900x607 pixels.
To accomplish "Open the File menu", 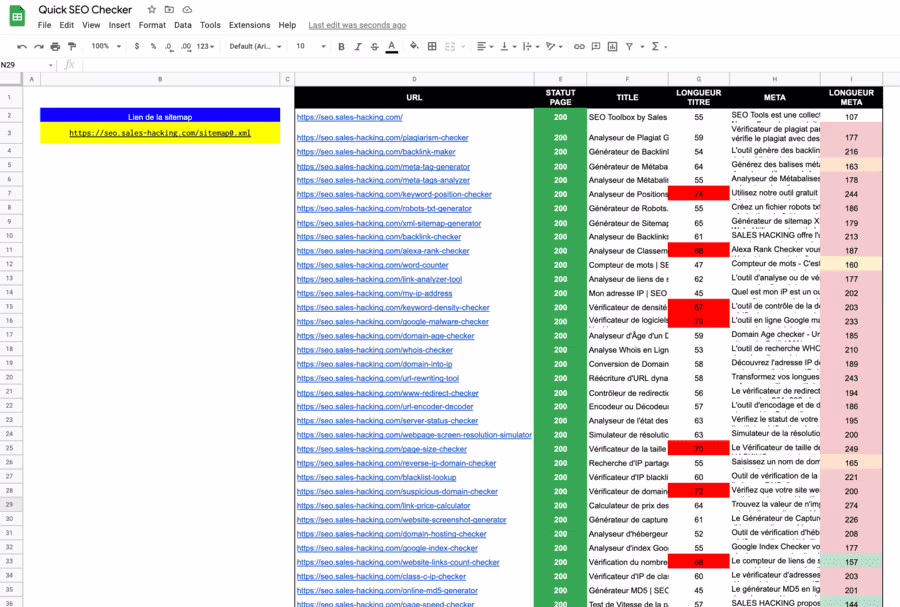I will click(44, 25).
